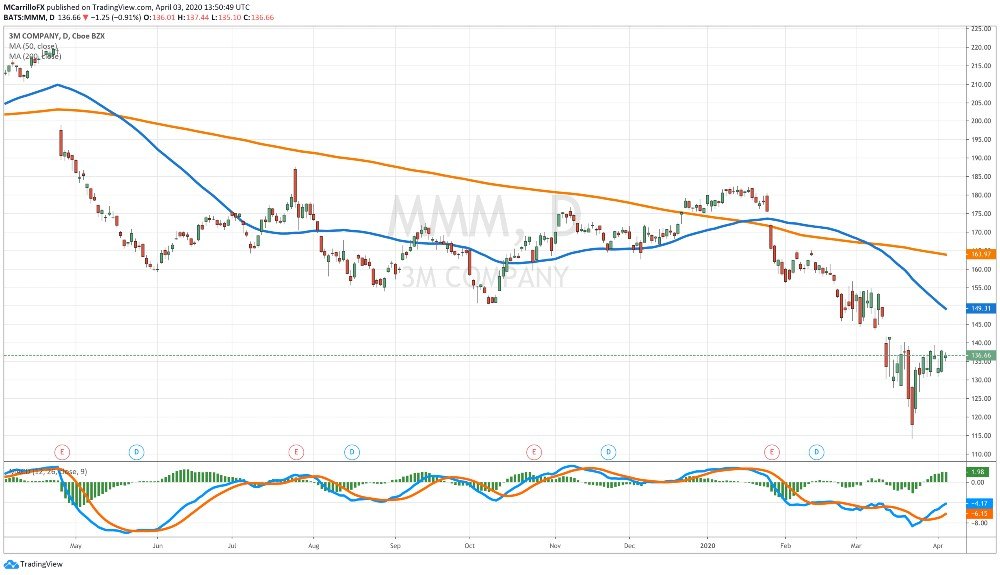Click the Mar label on time axis
This screenshot has height=575, width=1000.
point(856,546)
